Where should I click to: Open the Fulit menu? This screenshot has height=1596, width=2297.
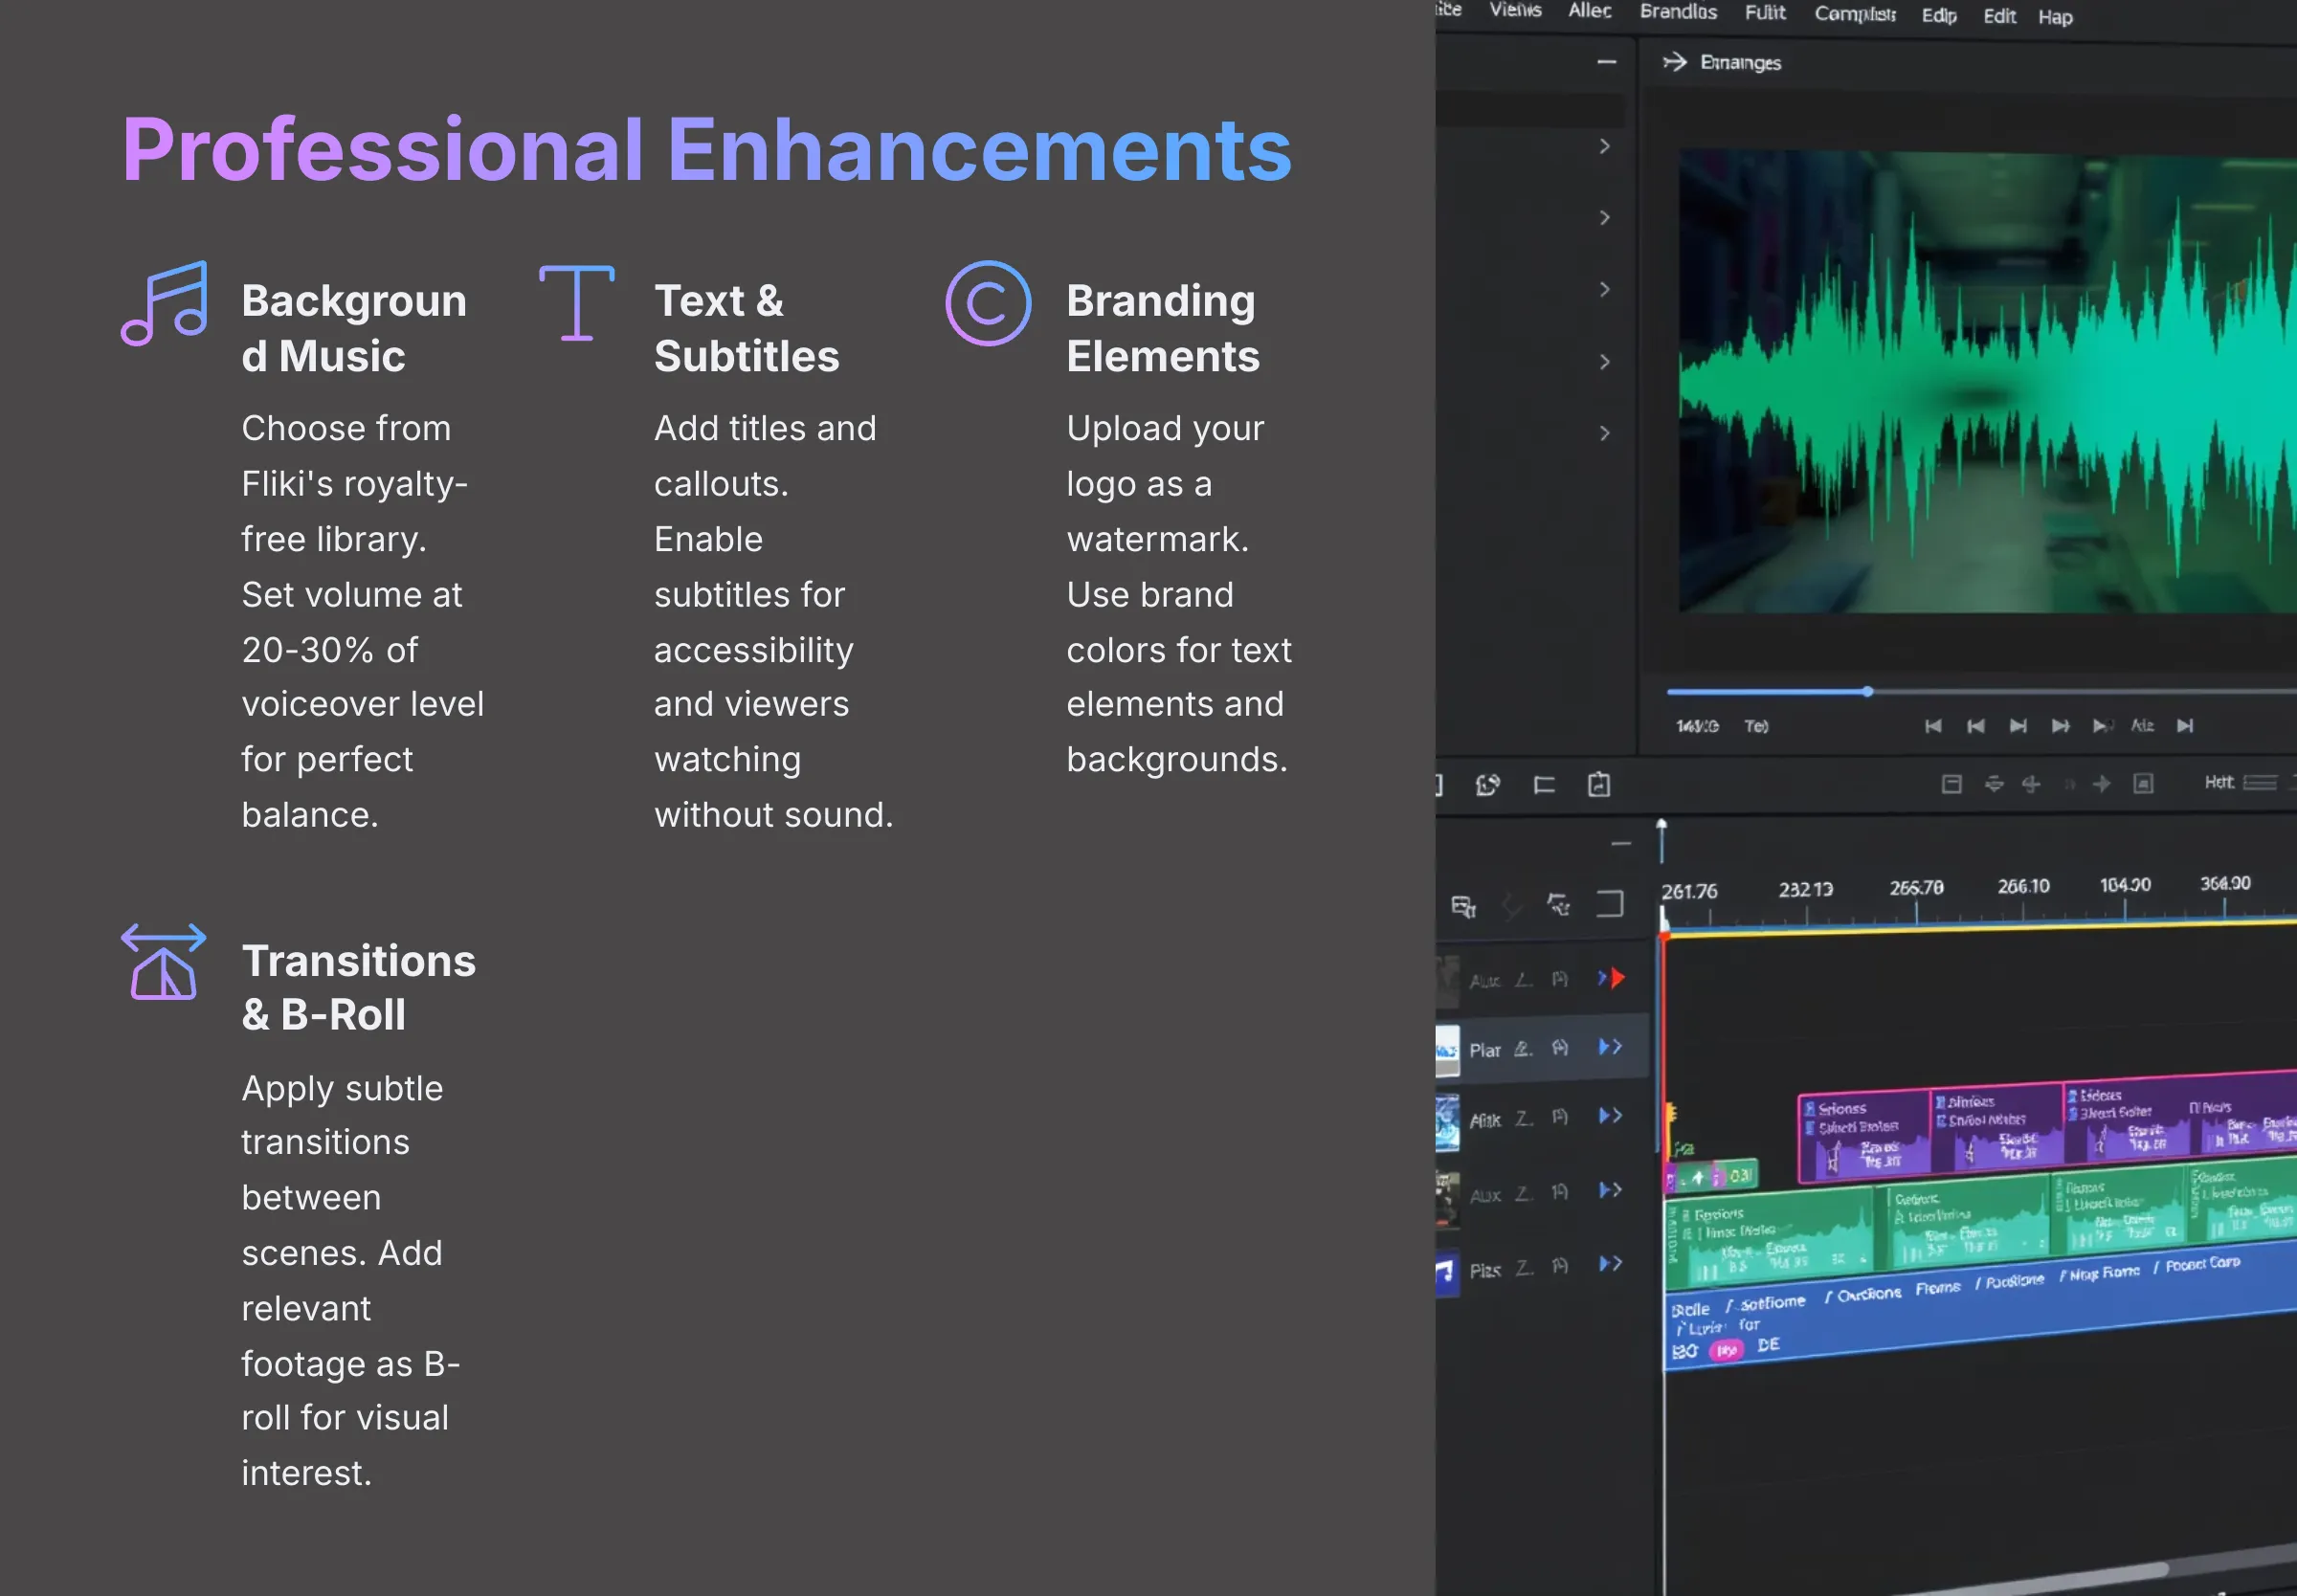pyautogui.click(x=1765, y=13)
